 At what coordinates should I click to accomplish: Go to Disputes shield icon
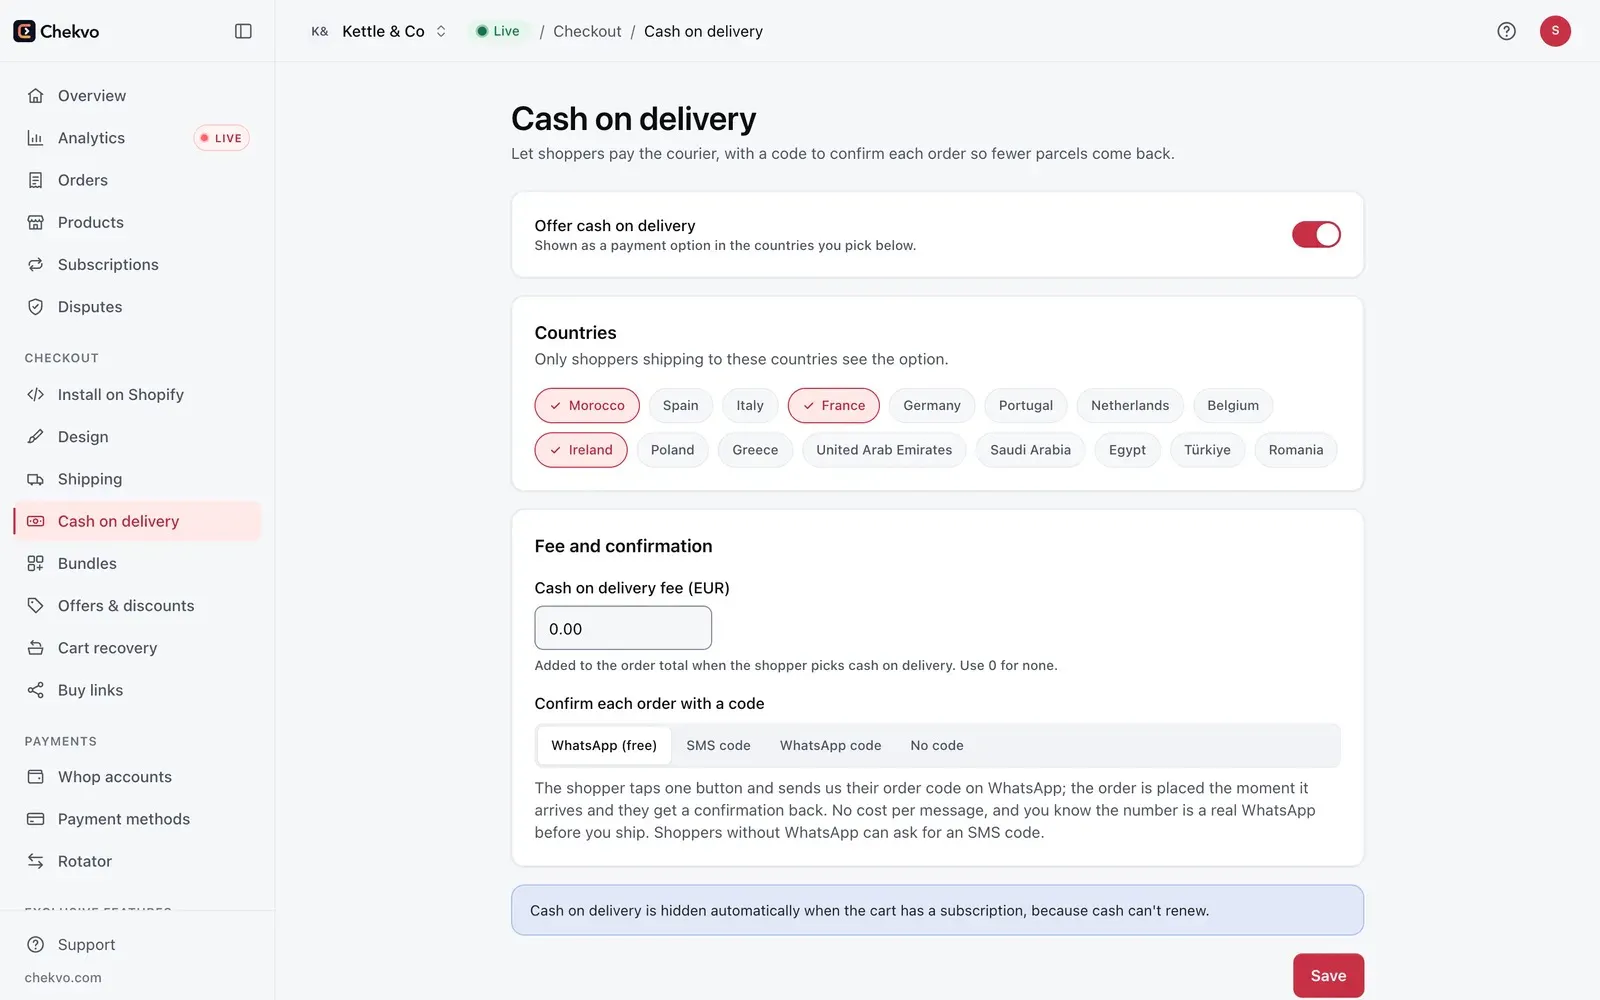[x=35, y=307]
